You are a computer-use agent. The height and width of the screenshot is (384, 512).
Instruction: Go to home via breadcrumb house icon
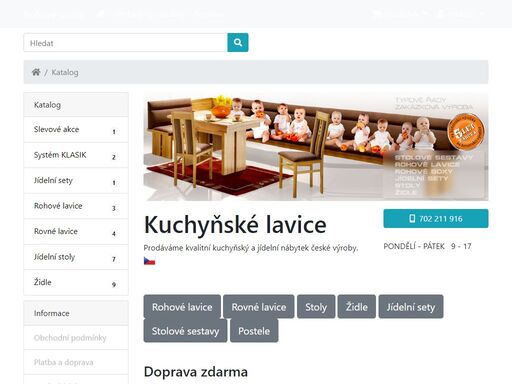36,72
